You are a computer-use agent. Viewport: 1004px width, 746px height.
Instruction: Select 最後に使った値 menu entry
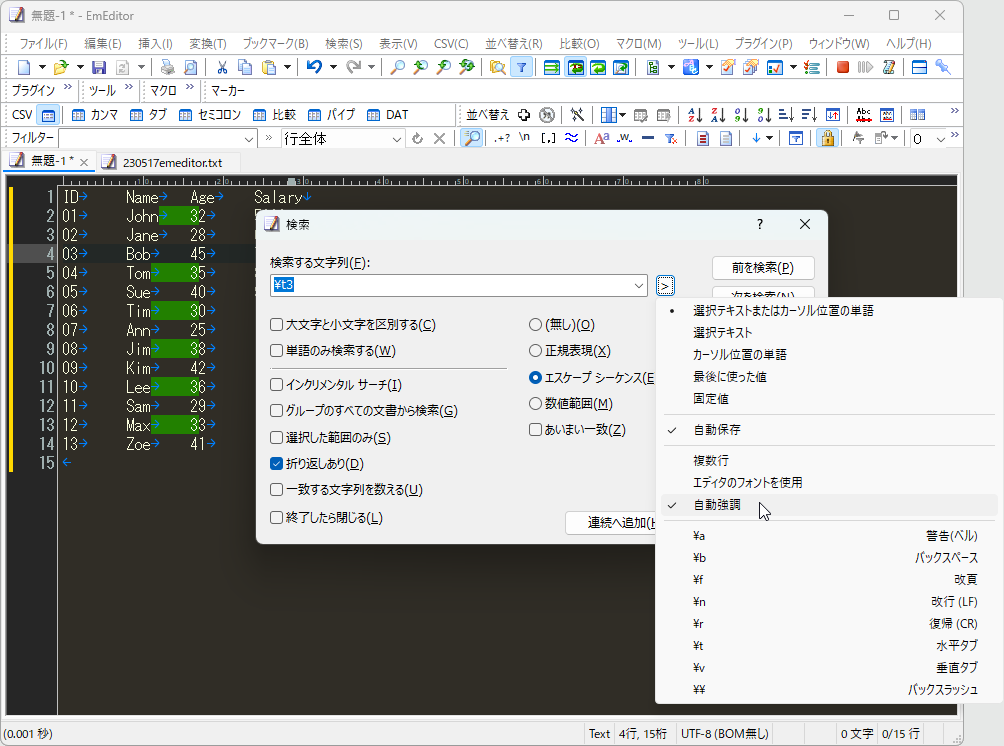[x=729, y=377]
